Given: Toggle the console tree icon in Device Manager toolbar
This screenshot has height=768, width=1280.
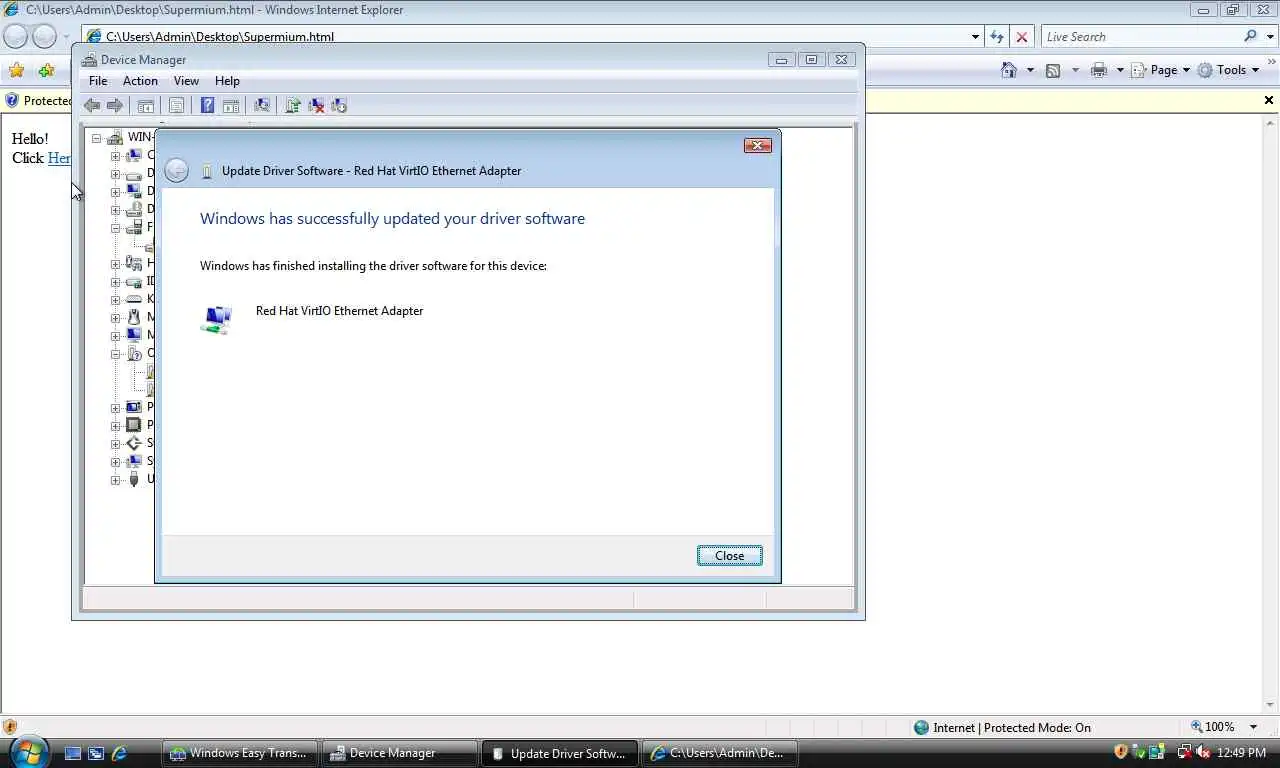Looking at the screenshot, I should click(146, 105).
